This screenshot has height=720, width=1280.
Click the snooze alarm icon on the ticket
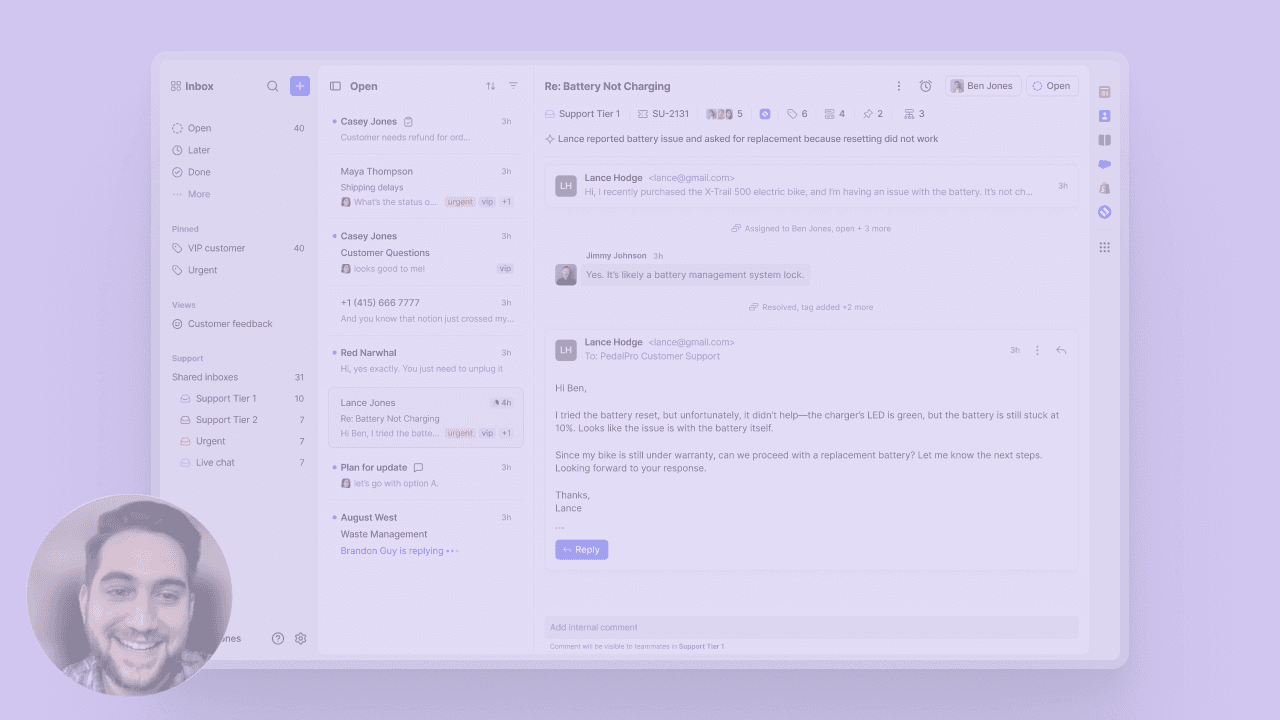tap(926, 86)
